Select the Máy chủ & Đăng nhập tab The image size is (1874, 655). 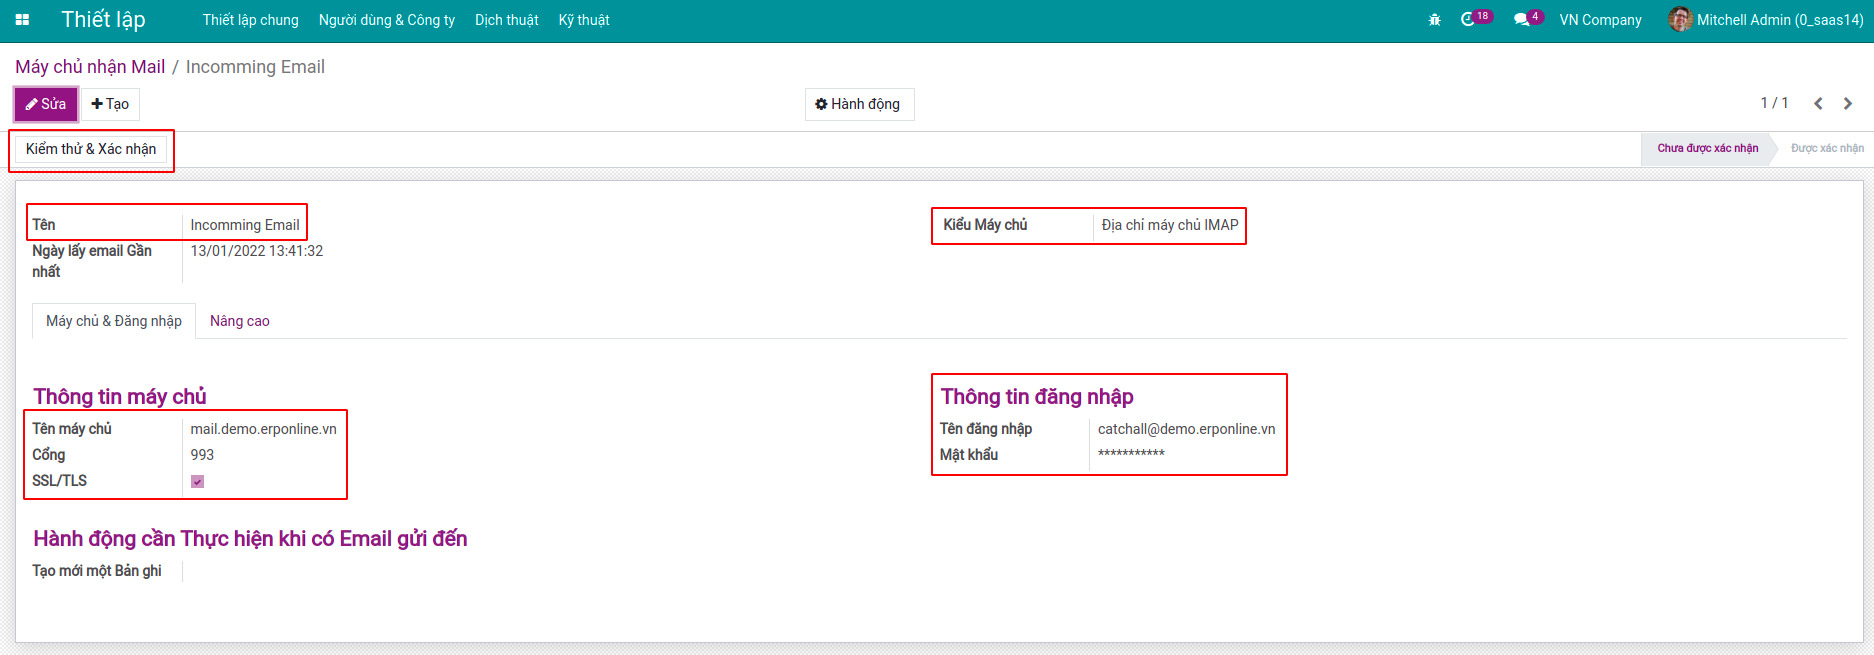[114, 321]
